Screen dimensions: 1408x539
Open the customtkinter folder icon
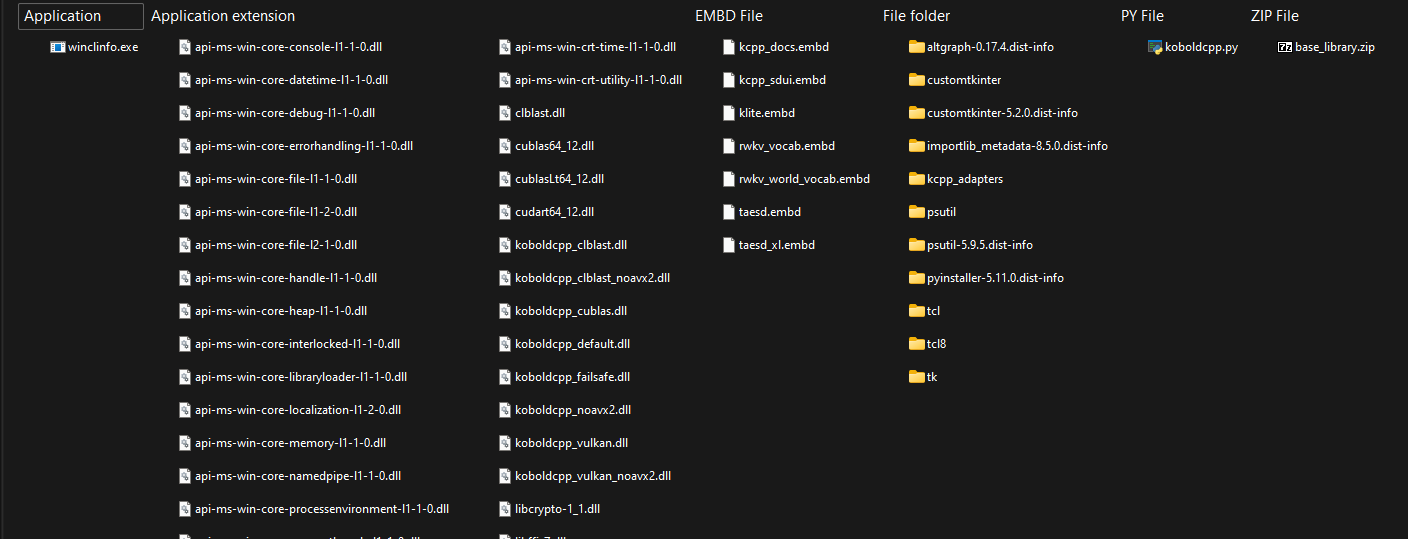917,80
